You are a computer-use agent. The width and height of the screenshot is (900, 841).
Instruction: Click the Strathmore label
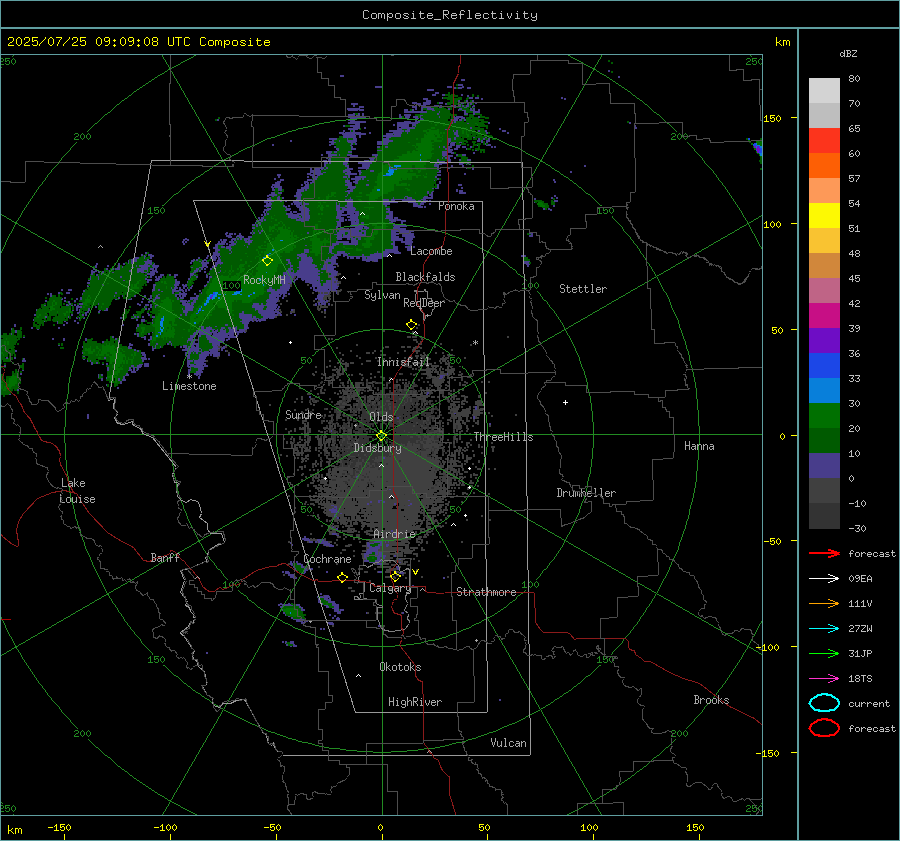(487, 592)
